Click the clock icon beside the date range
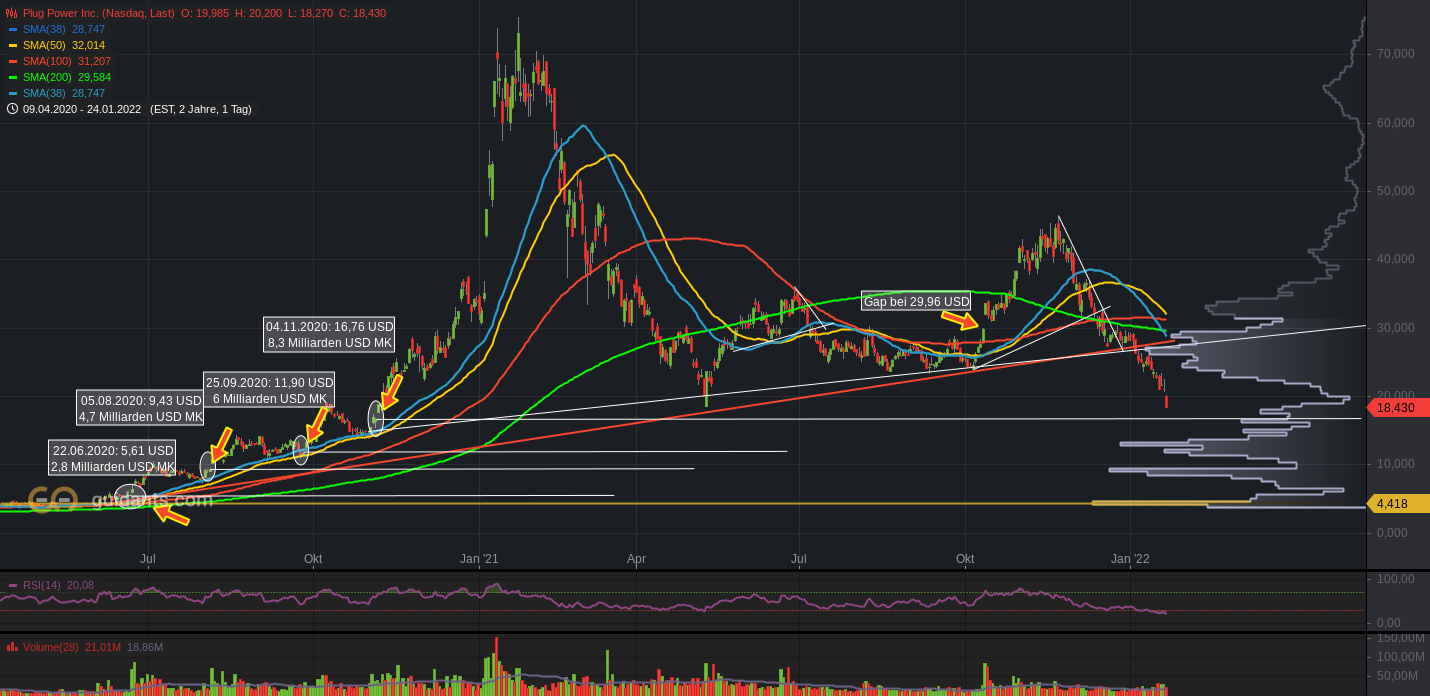1430x696 pixels. [12, 109]
